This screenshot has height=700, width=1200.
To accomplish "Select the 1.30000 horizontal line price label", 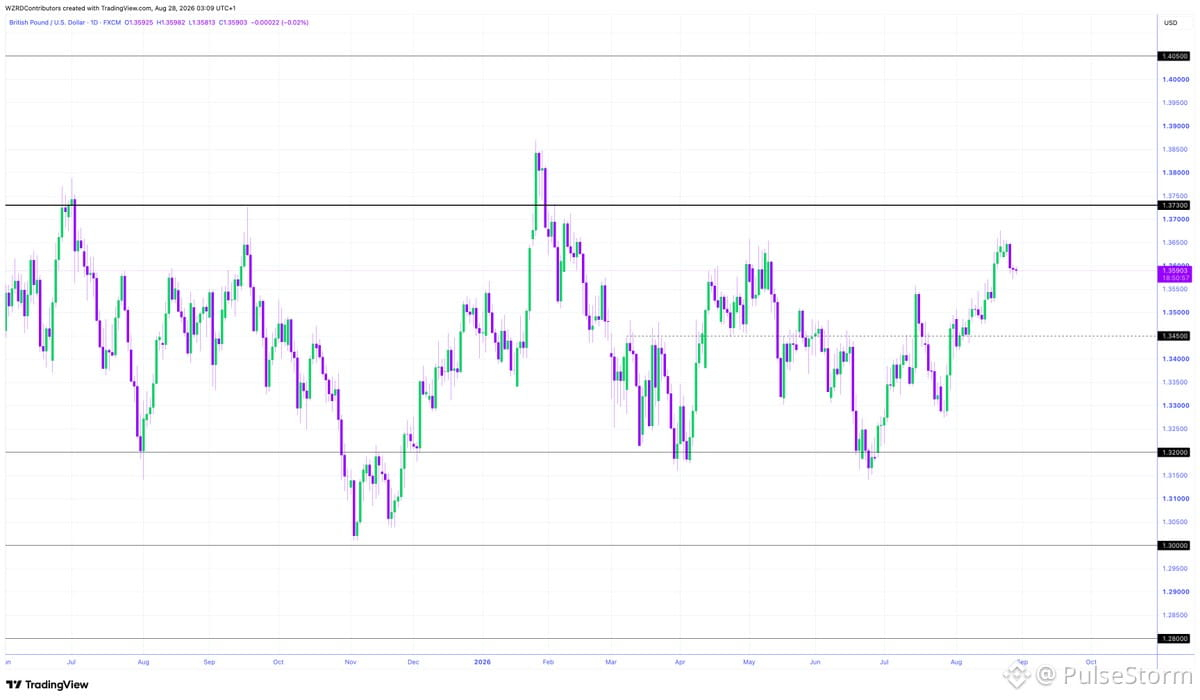I will (x=1174, y=545).
